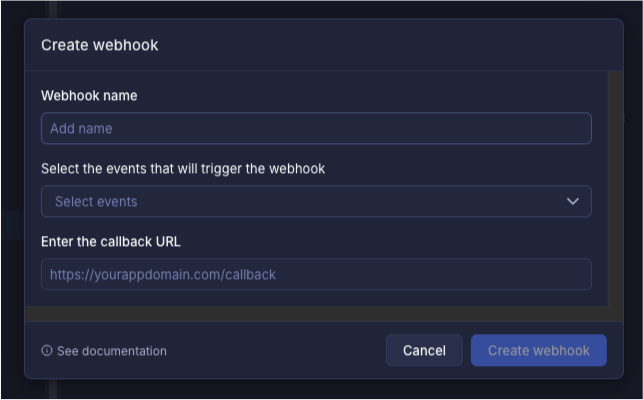Open the Select events combo box
Image resolution: width=643 pixels, height=400 pixels.
[316, 201]
